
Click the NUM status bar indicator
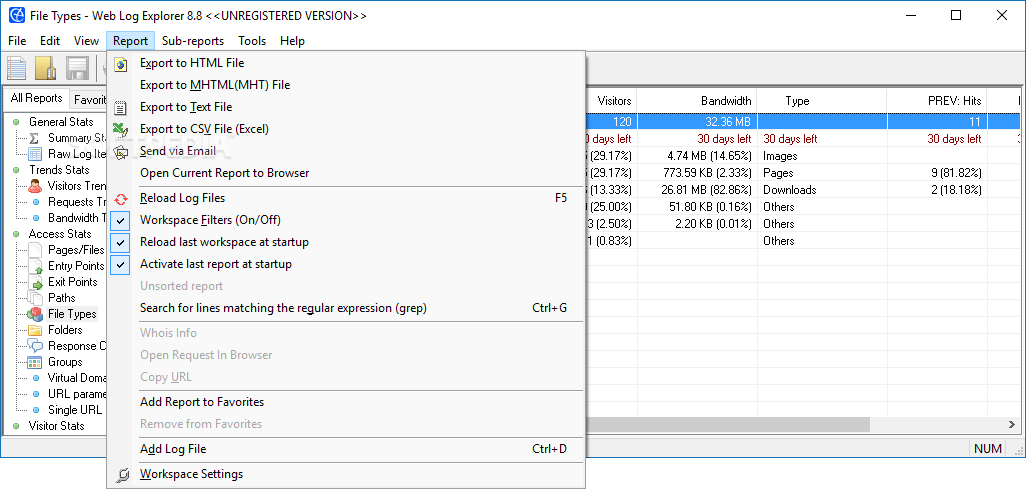(x=988, y=448)
